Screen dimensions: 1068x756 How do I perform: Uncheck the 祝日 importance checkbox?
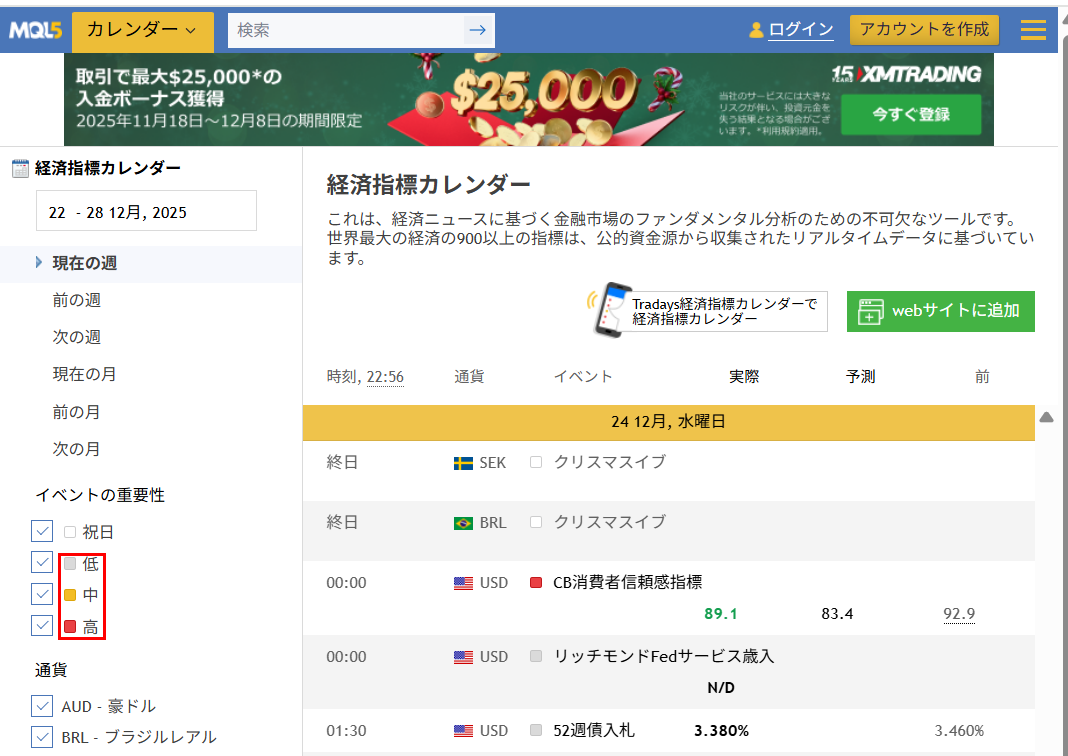pyautogui.click(x=42, y=532)
